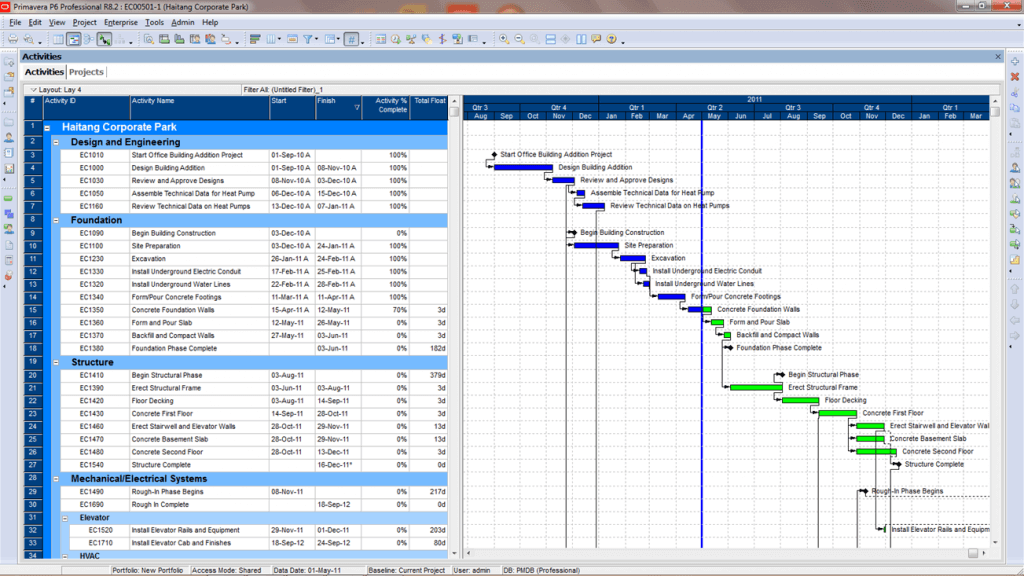Viewport: 1024px width, 576px height.
Task: Click the Add plus icon in right sidebar
Action: click(1015, 61)
